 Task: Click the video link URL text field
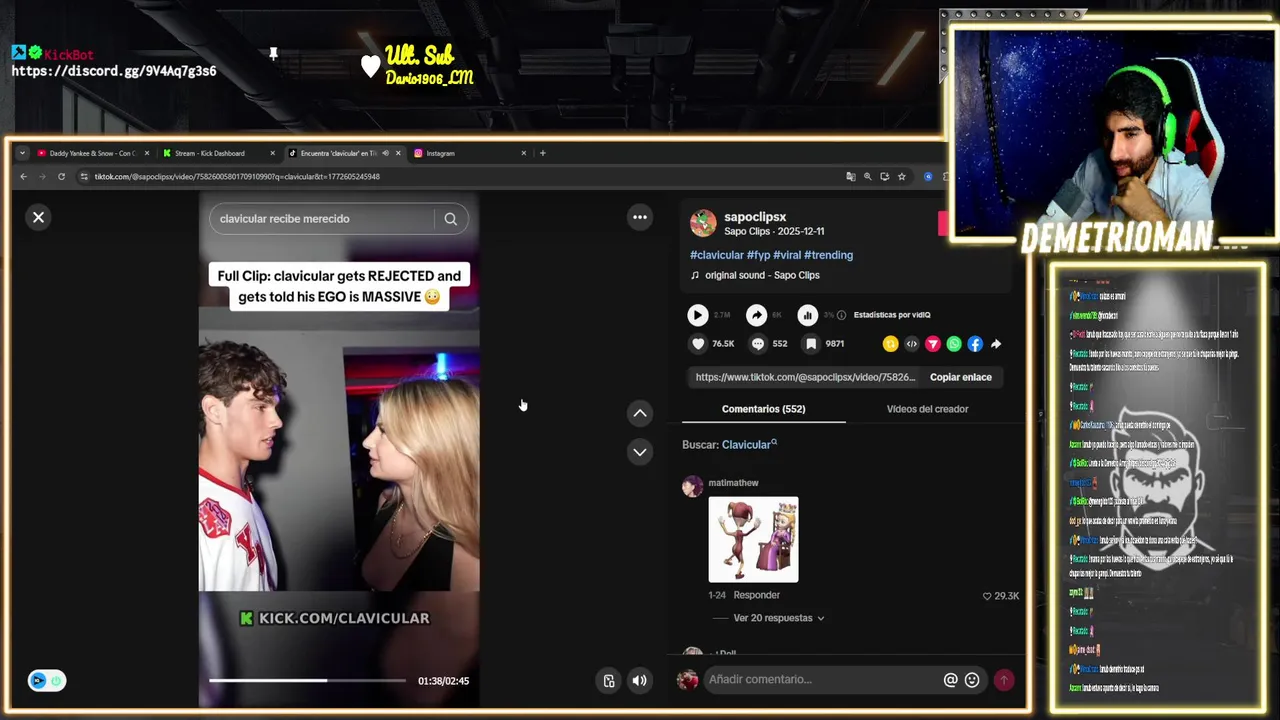pyautogui.click(x=805, y=377)
